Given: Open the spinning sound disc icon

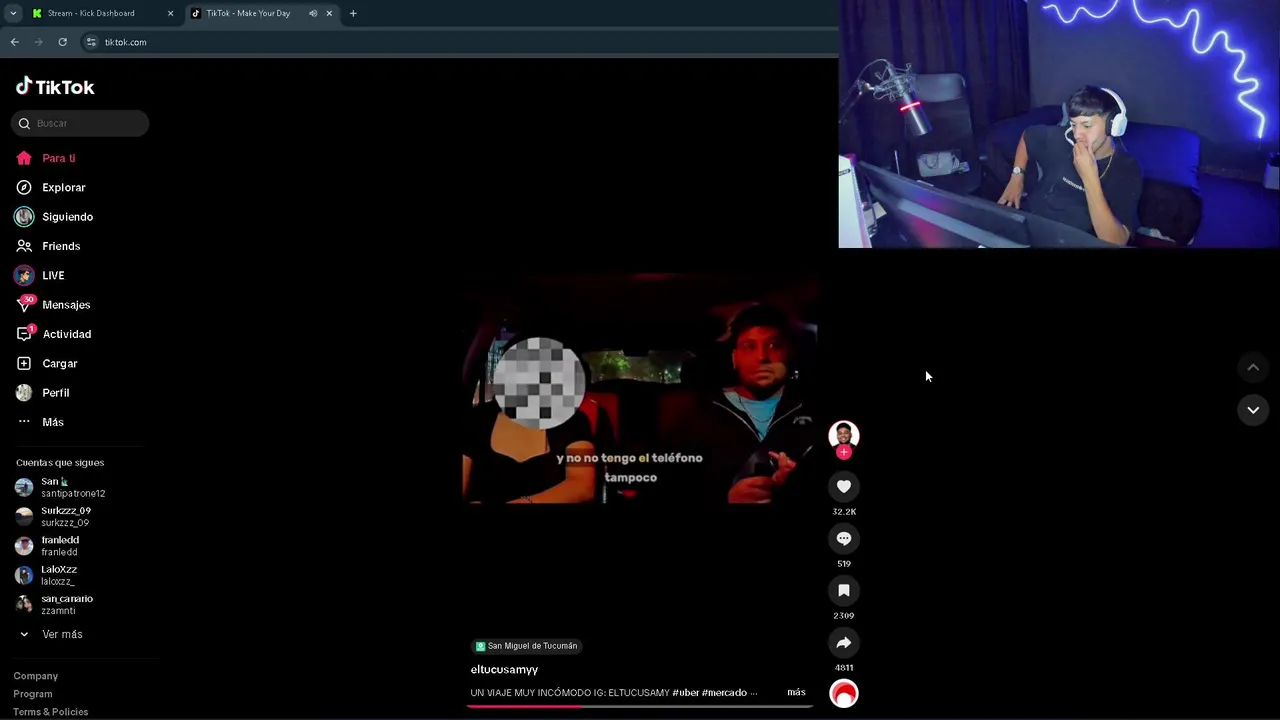Looking at the screenshot, I should 844,693.
